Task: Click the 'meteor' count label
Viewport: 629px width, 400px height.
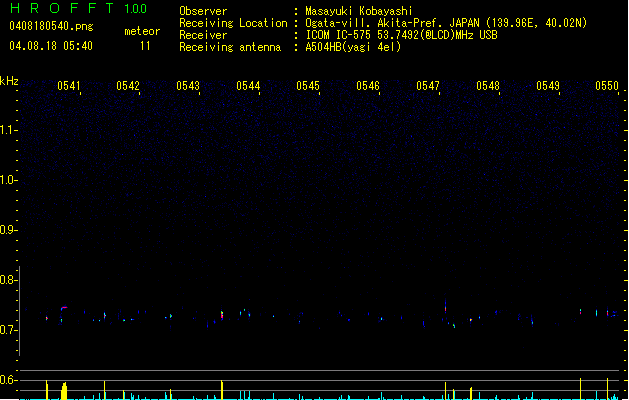Action: pos(142,31)
